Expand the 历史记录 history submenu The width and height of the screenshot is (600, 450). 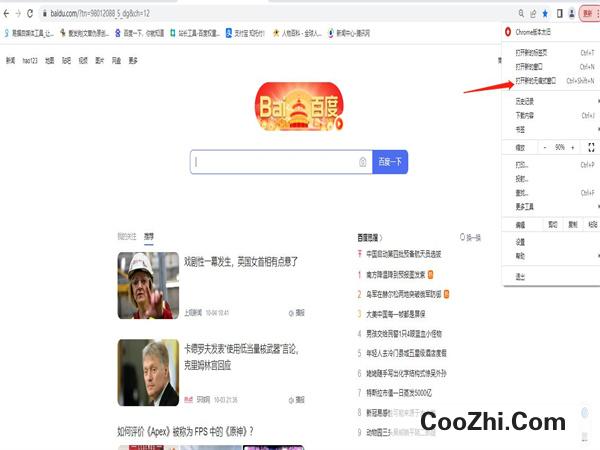[551, 101]
